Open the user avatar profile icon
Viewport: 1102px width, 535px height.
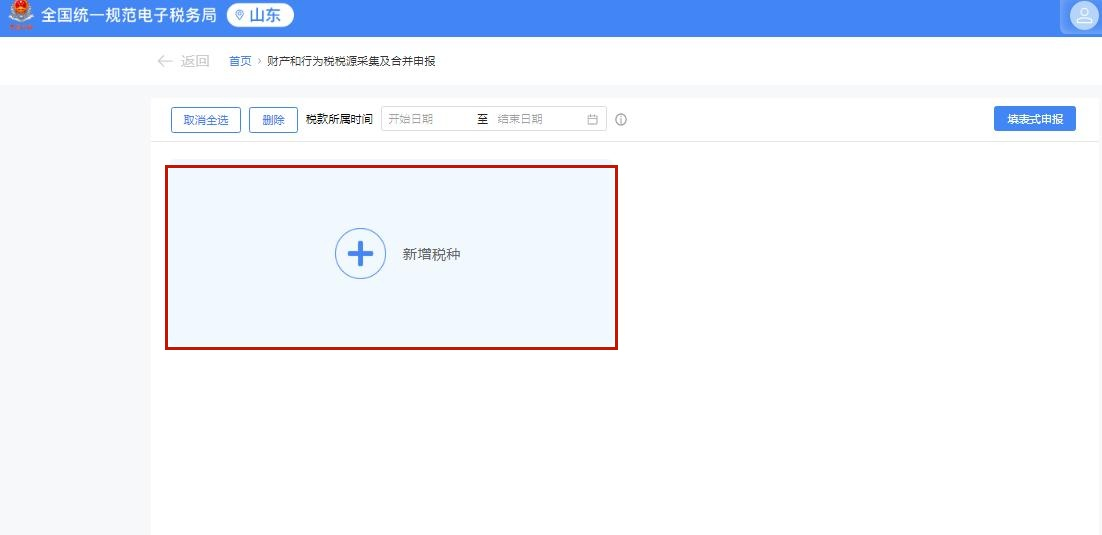1083,17
